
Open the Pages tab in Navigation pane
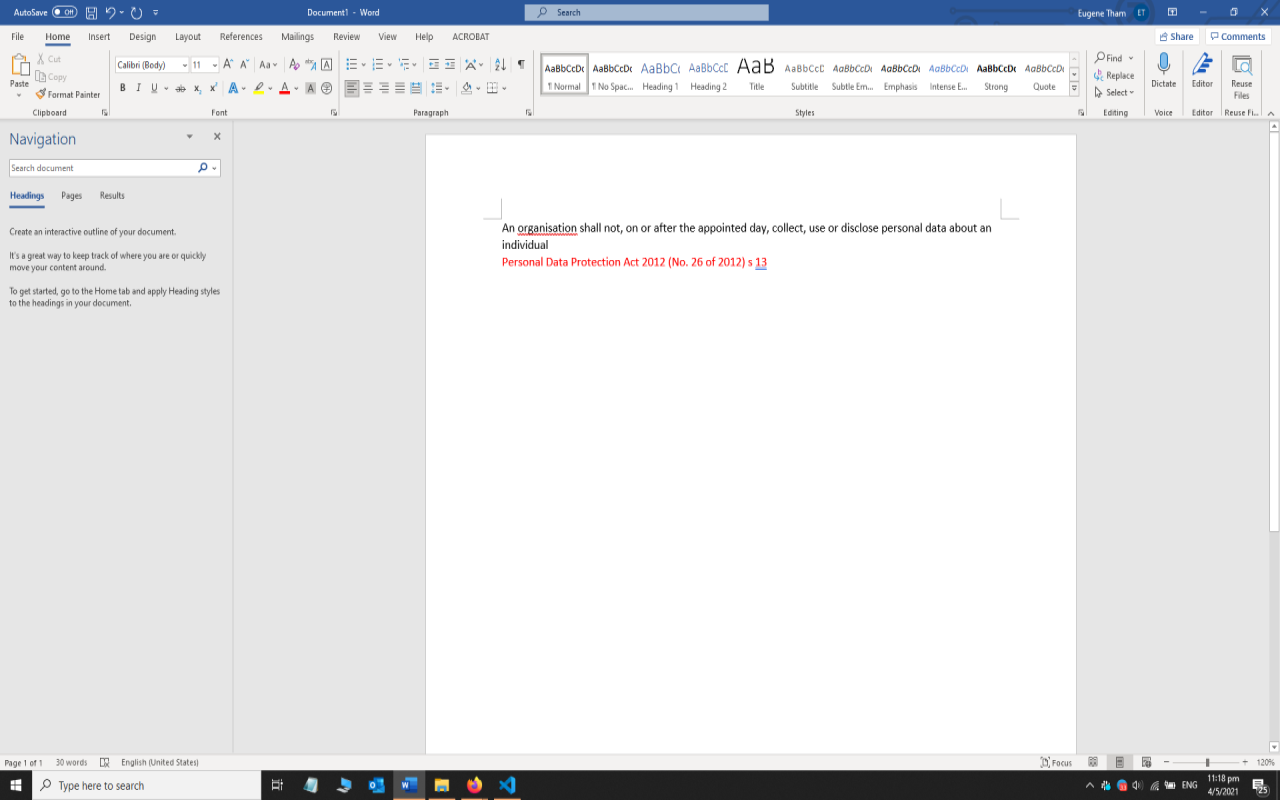click(x=71, y=196)
